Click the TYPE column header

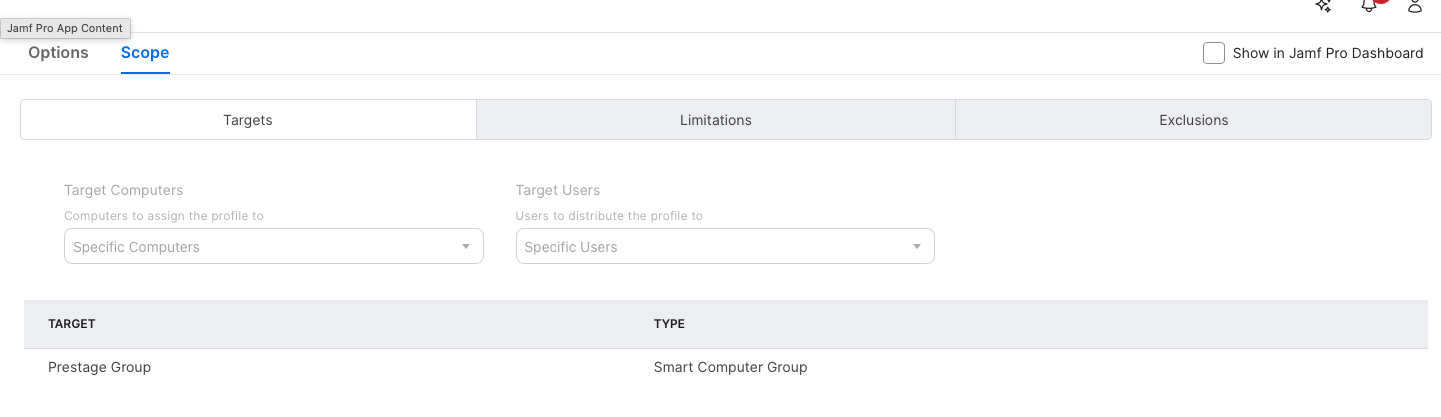(669, 324)
